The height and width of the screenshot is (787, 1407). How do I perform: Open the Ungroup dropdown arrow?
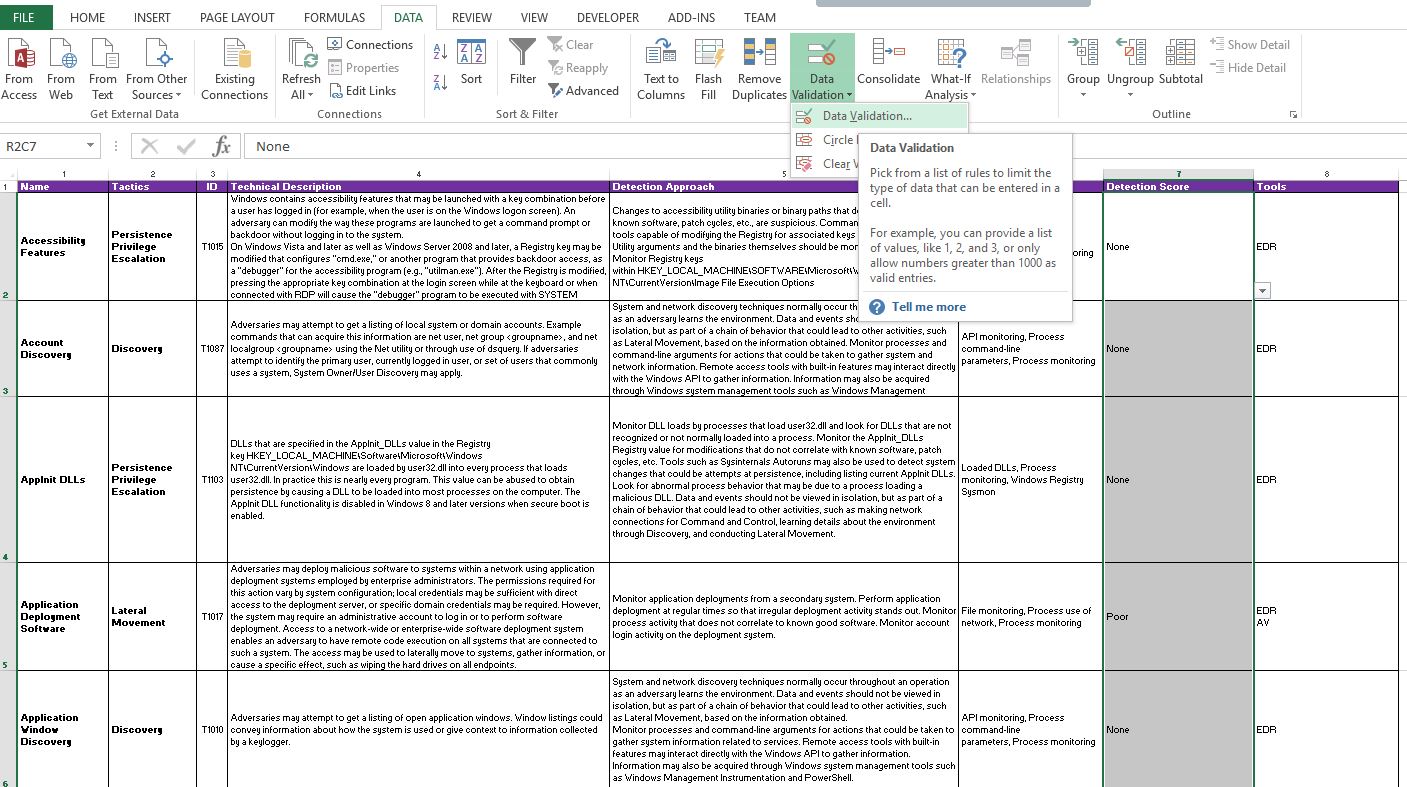coord(1130,96)
